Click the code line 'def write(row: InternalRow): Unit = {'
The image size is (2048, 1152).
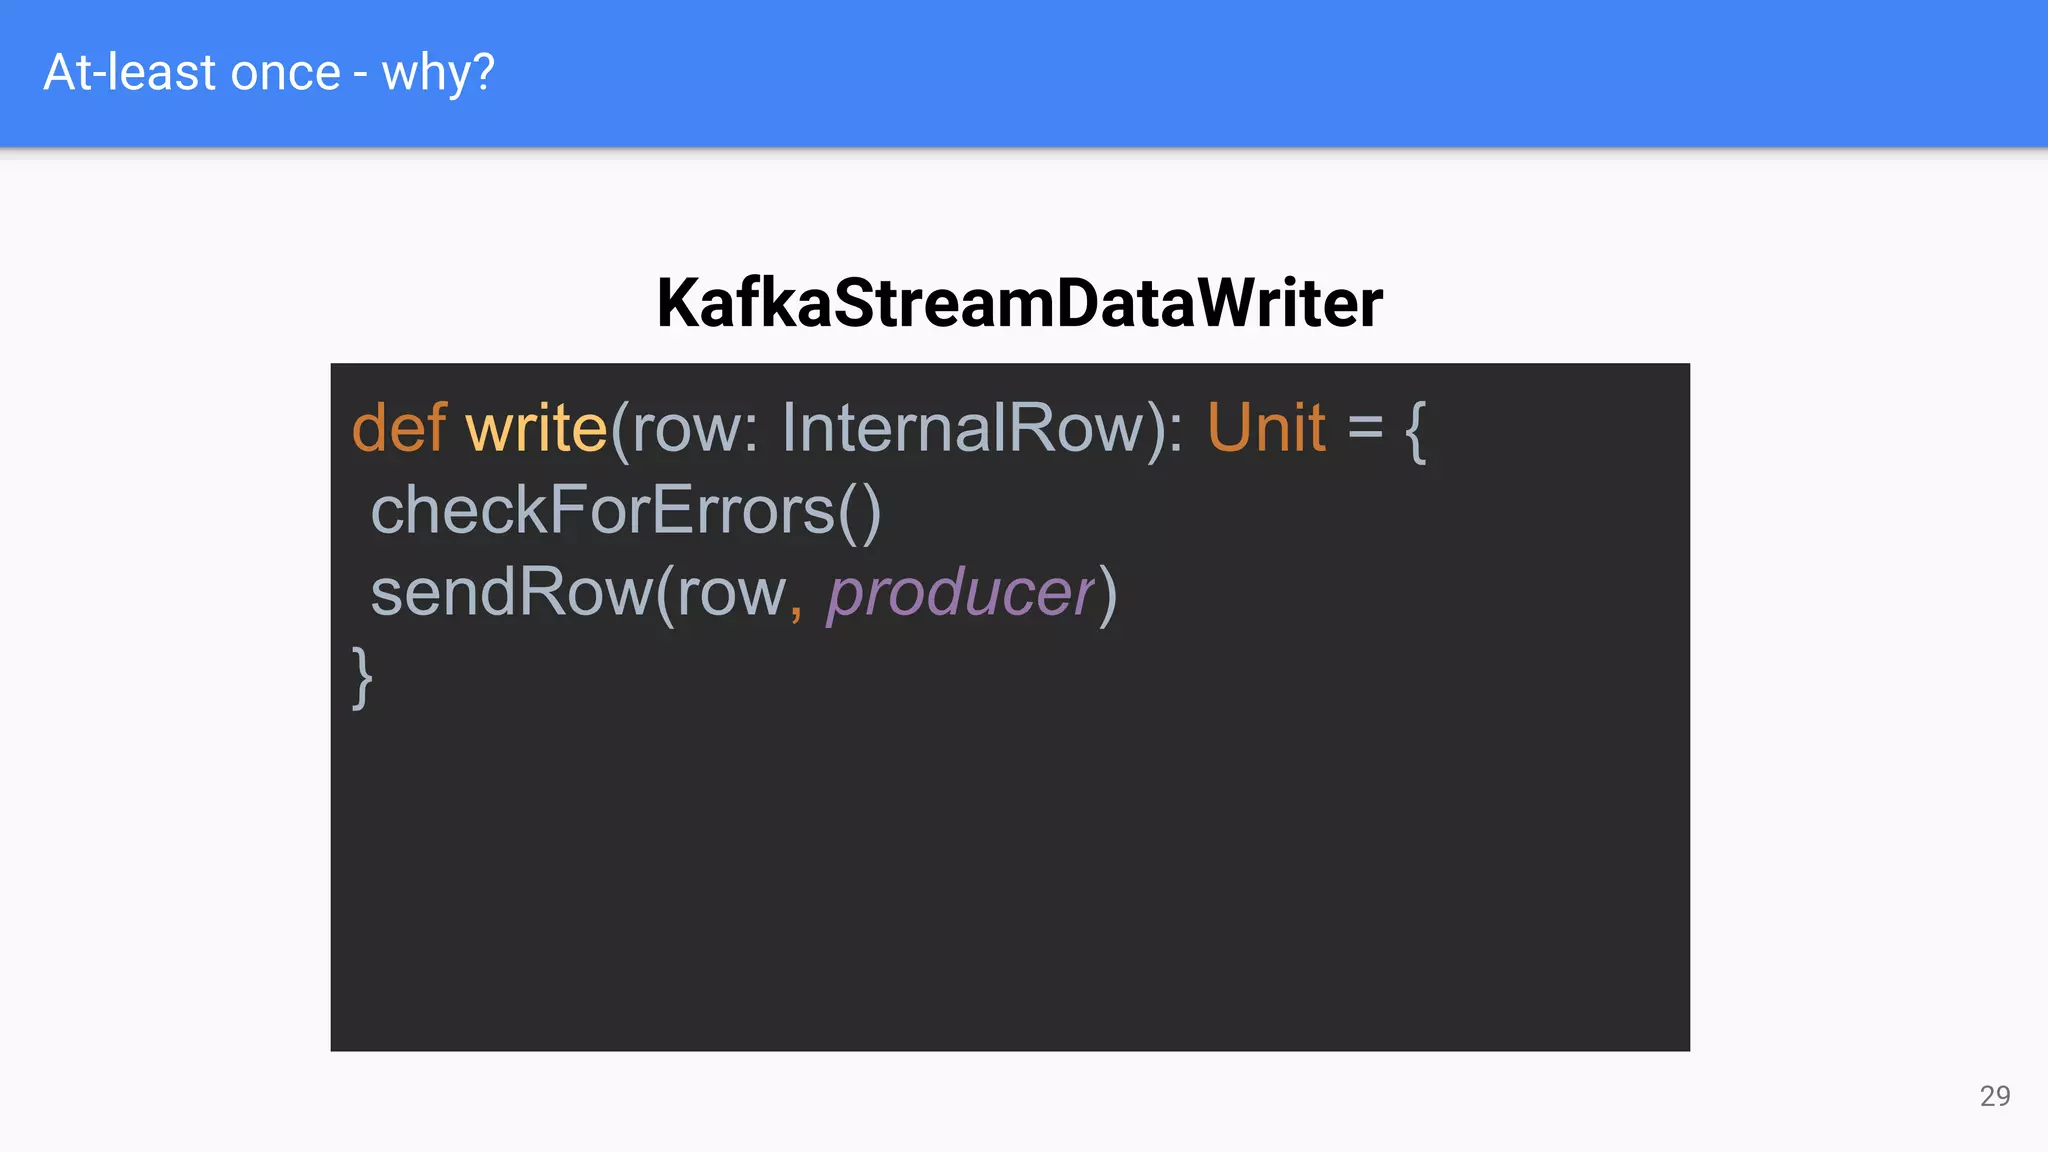pyautogui.click(x=889, y=429)
